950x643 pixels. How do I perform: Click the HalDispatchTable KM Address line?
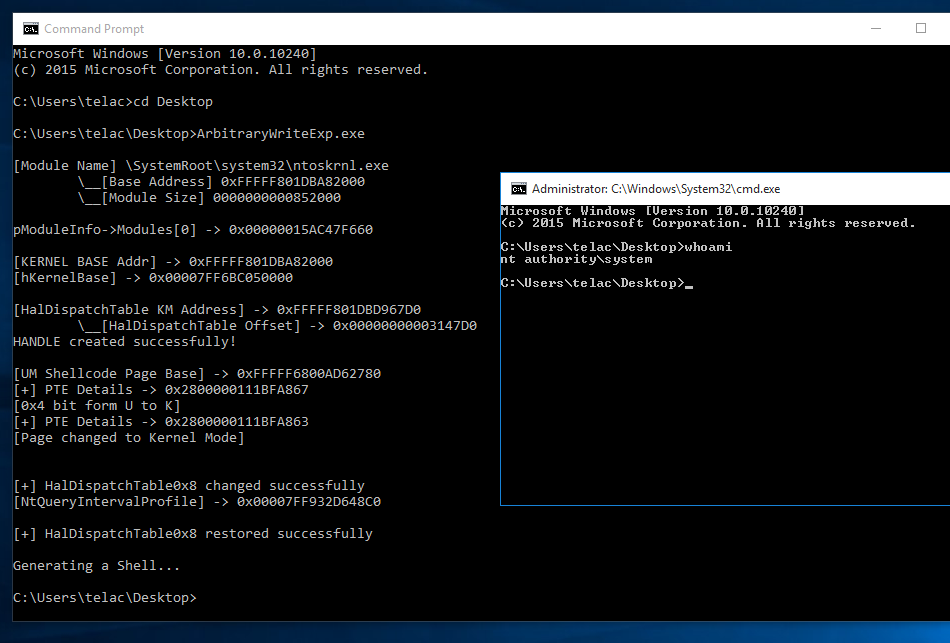pos(217,310)
